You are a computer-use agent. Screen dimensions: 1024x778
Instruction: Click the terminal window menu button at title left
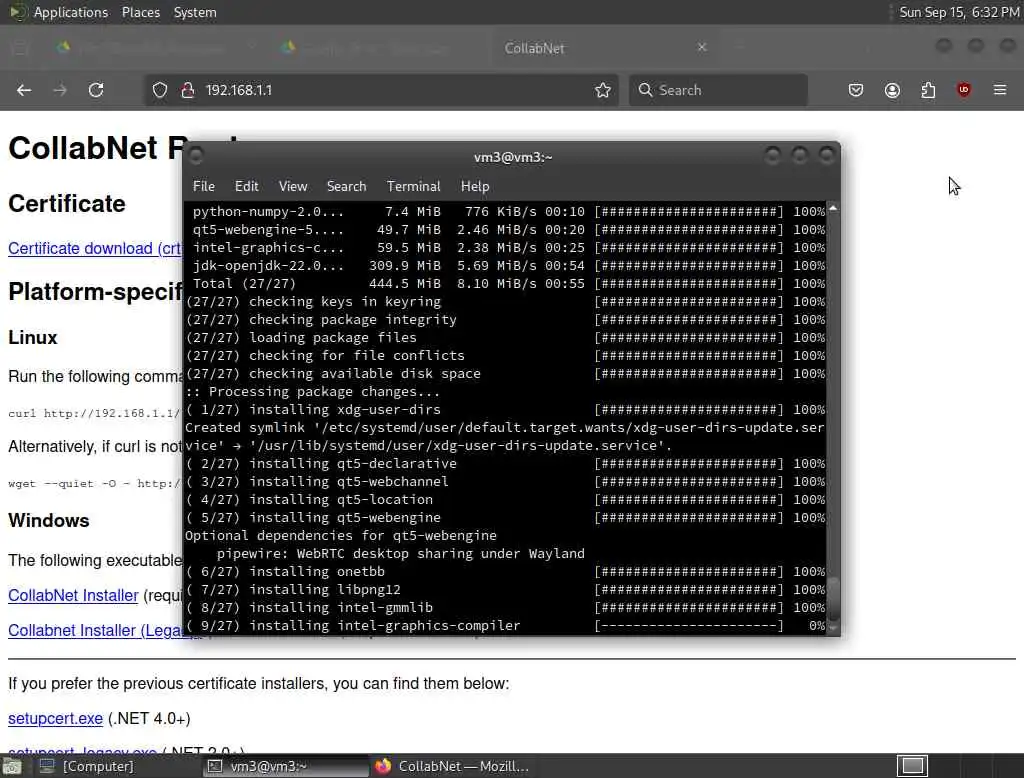[195, 156]
